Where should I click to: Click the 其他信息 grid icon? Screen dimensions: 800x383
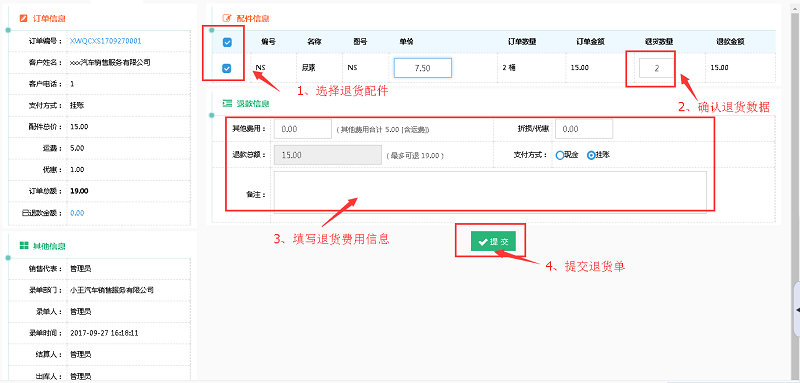coord(23,246)
